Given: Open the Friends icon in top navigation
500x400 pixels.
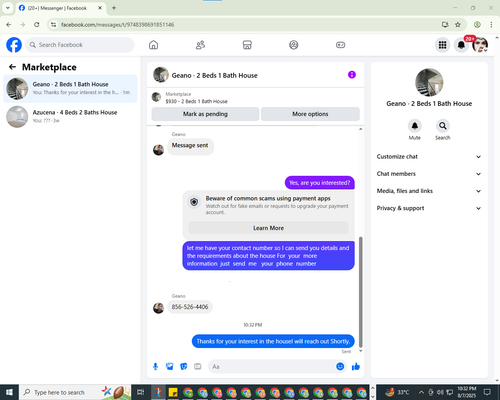Looking at the screenshot, I should (x=200, y=45).
